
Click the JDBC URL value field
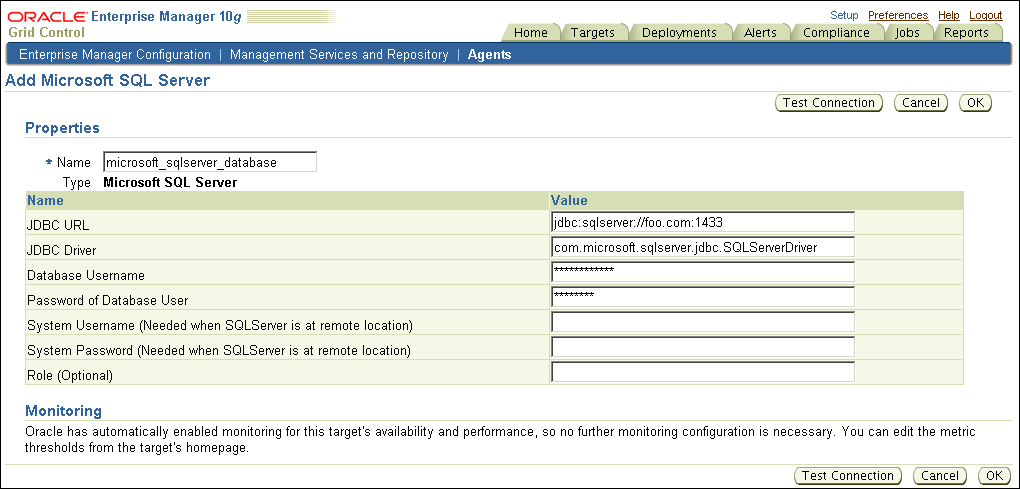(703, 222)
